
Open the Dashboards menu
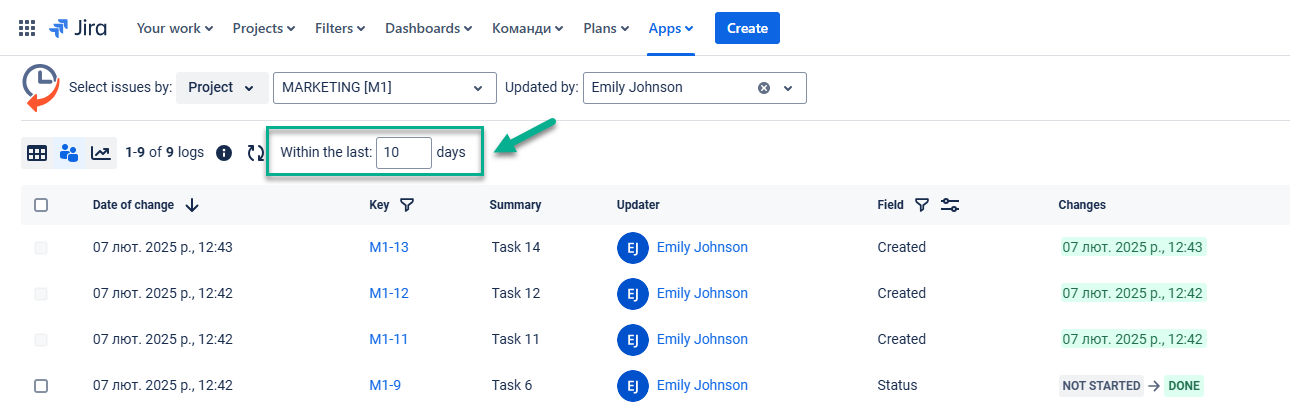point(429,28)
